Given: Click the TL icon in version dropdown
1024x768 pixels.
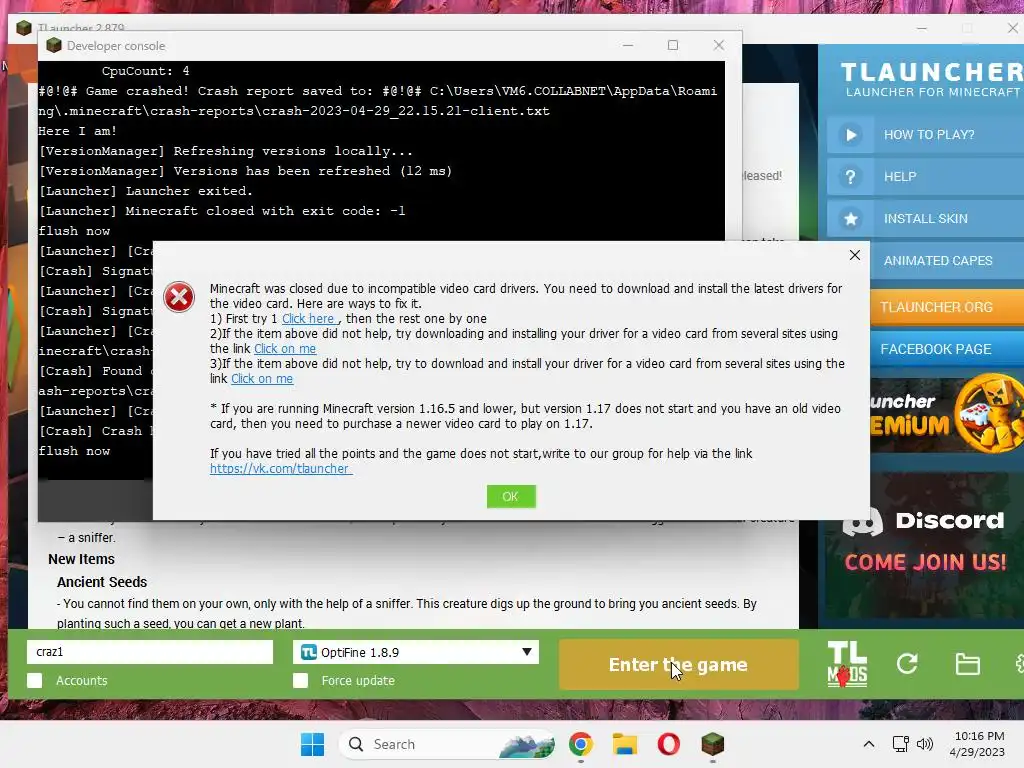Looking at the screenshot, I should coord(308,652).
